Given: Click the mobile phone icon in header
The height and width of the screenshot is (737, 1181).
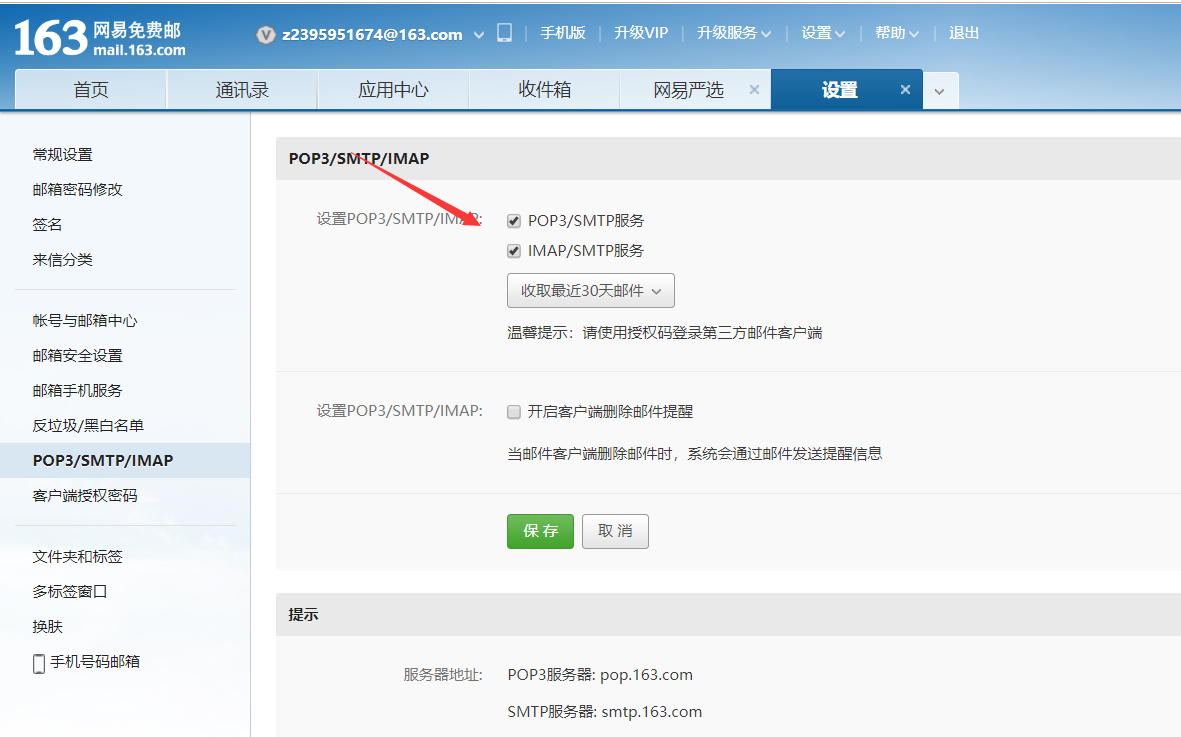Looking at the screenshot, I should coord(505,32).
